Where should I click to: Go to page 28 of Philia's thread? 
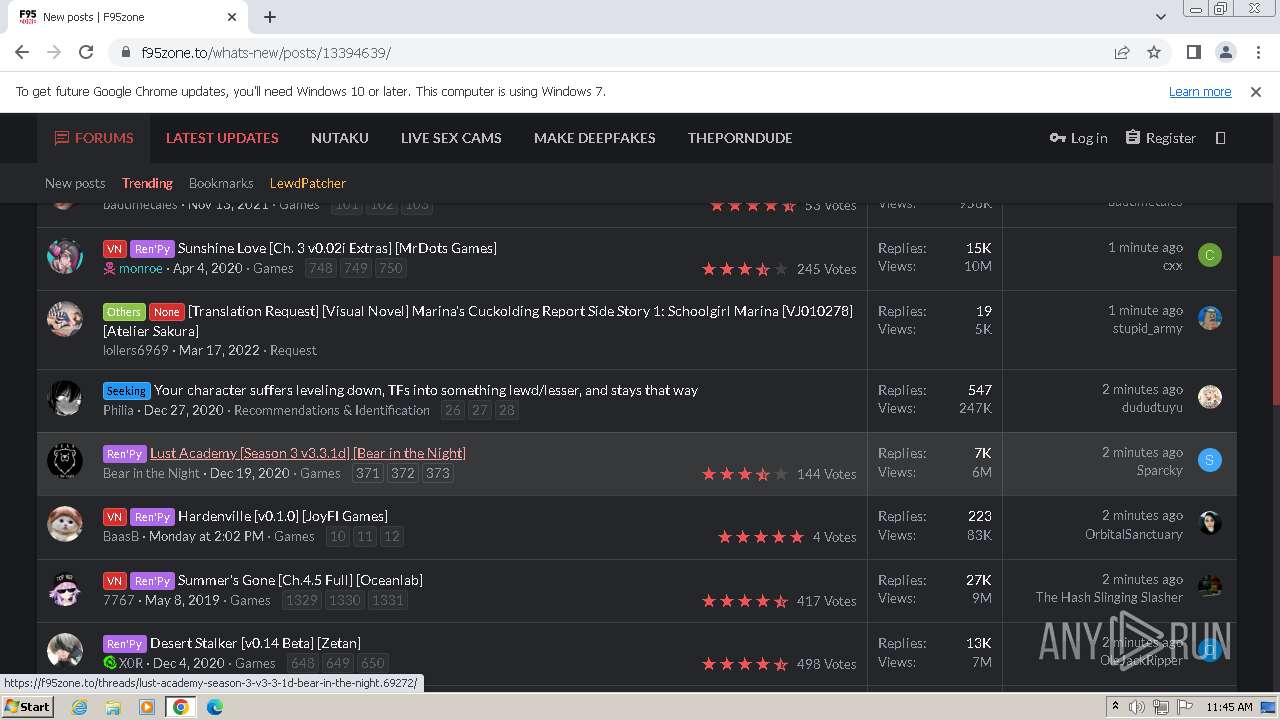[507, 410]
